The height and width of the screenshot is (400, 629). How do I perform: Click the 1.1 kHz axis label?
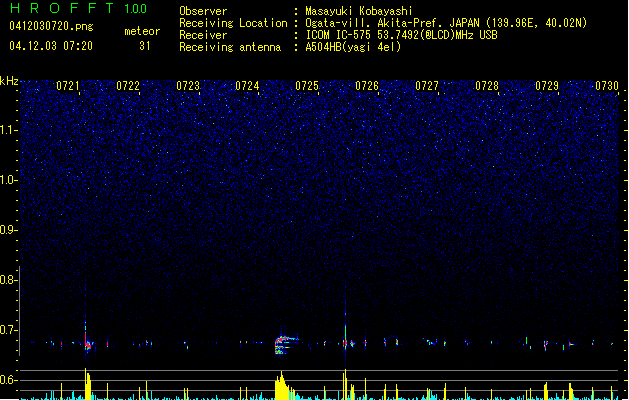(x=9, y=130)
